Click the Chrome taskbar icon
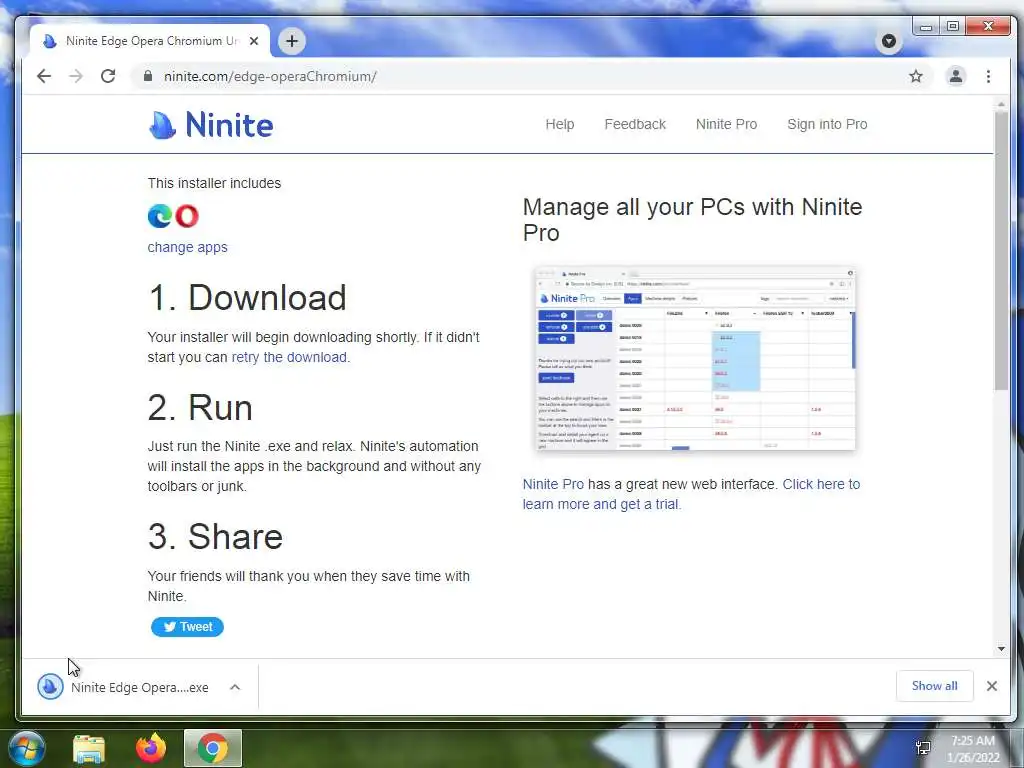 click(212, 748)
